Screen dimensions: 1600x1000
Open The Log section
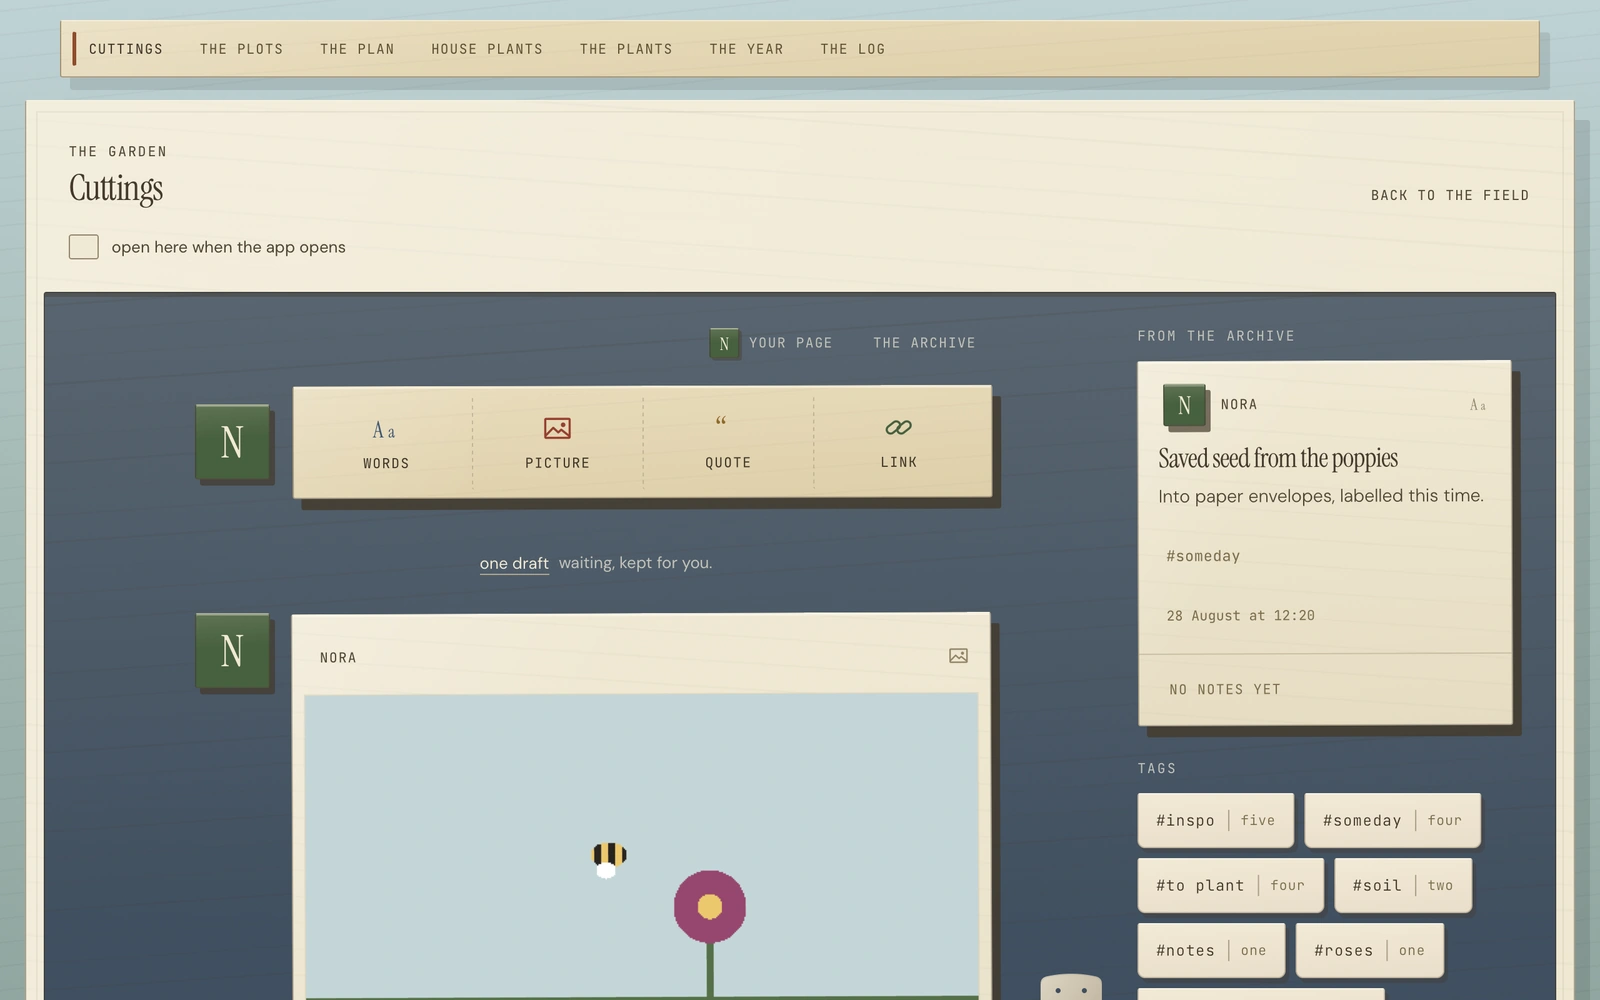pyautogui.click(x=853, y=49)
